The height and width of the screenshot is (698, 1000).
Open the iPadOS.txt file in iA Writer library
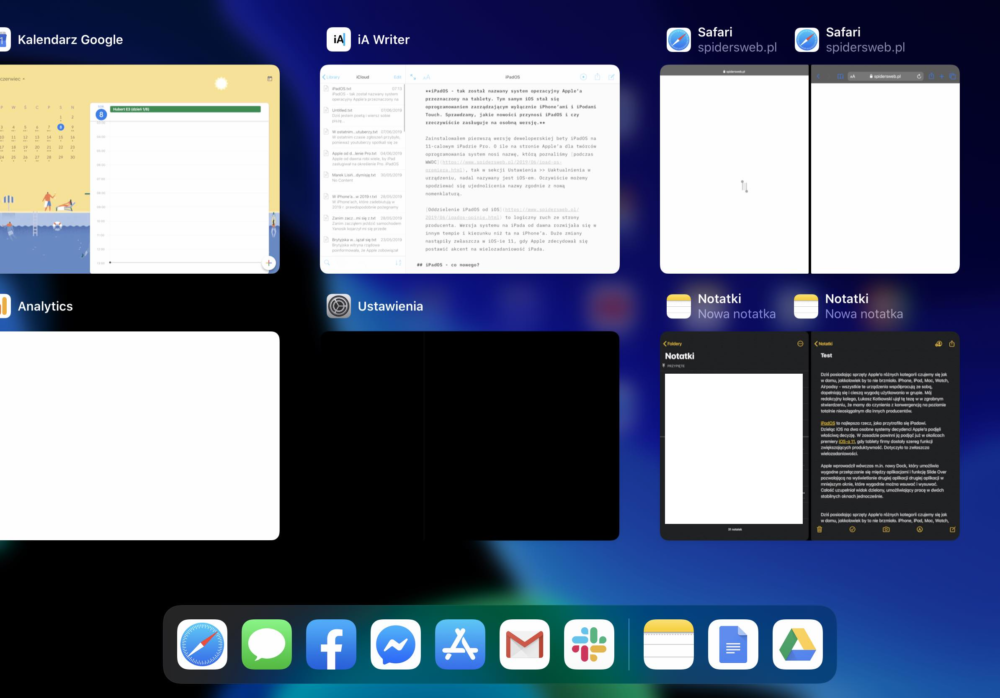tap(362, 94)
